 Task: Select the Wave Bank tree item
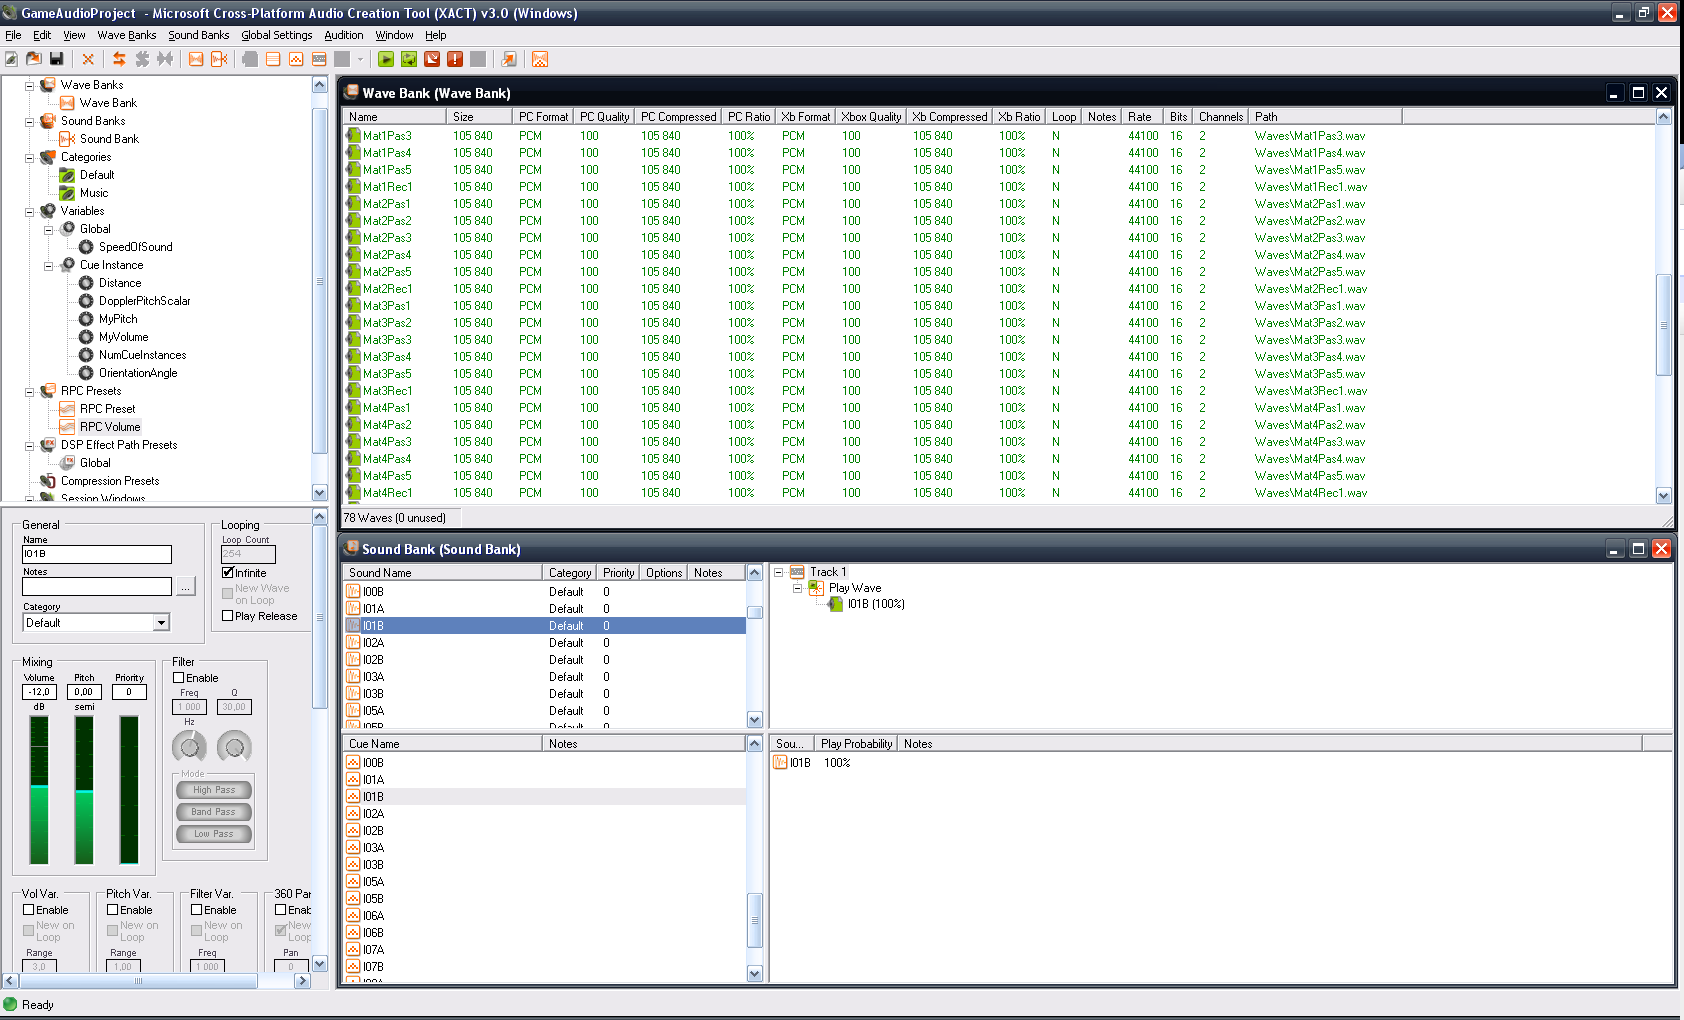point(108,103)
